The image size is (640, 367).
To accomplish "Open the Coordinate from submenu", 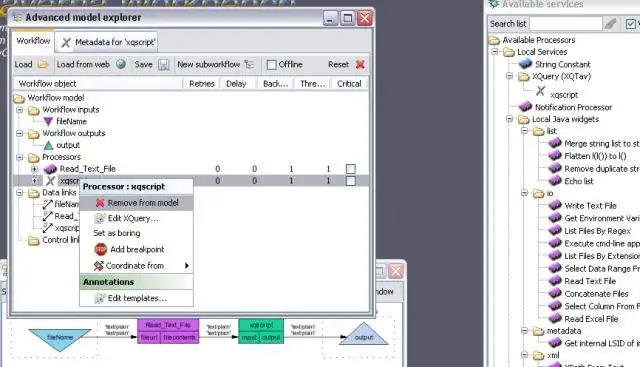I will tap(136, 266).
